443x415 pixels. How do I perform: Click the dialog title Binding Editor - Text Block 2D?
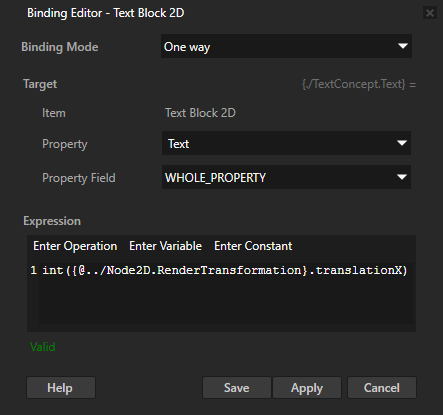pyautogui.click(x=106, y=13)
